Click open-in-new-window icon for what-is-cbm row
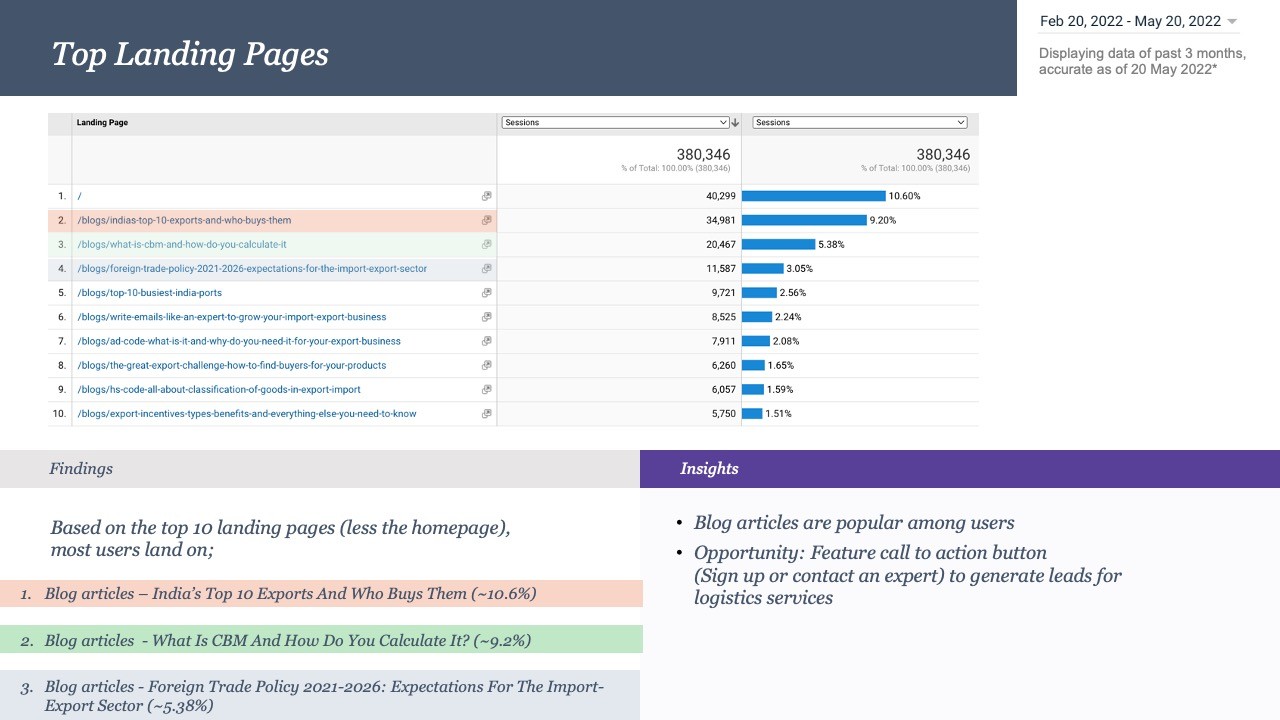Viewport: 1280px width, 720px height. pyautogui.click(x=487, y=244)
